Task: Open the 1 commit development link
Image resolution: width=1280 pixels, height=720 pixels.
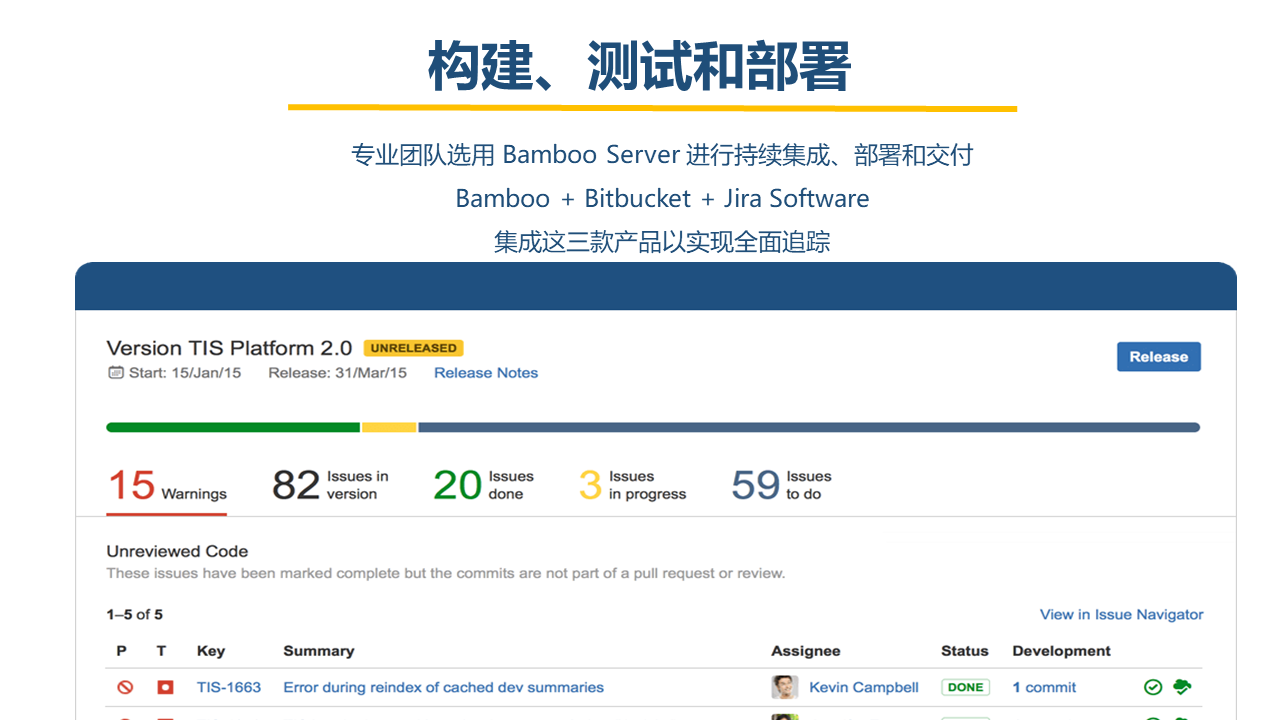Action: [x=1044, y=688]
